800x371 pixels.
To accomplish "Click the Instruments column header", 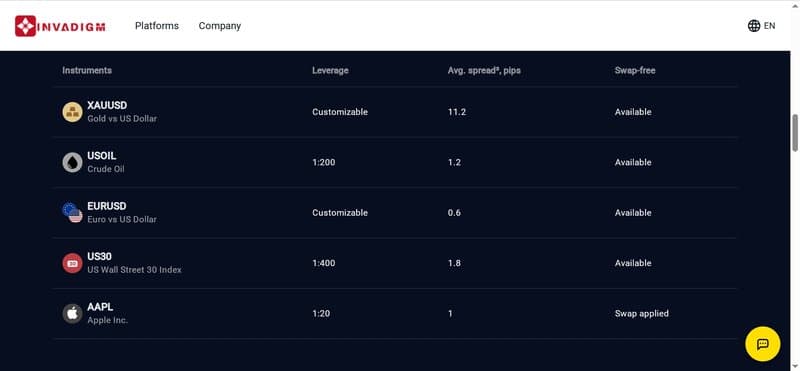I will 87,70.
